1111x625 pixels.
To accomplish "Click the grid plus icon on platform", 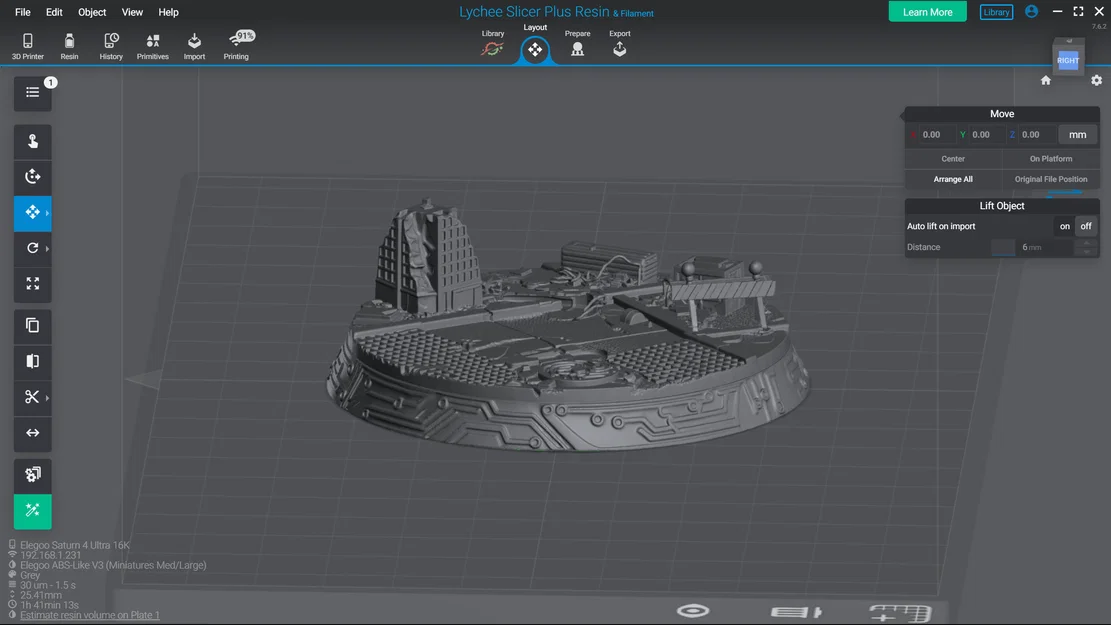I will [x=900, y=613].
